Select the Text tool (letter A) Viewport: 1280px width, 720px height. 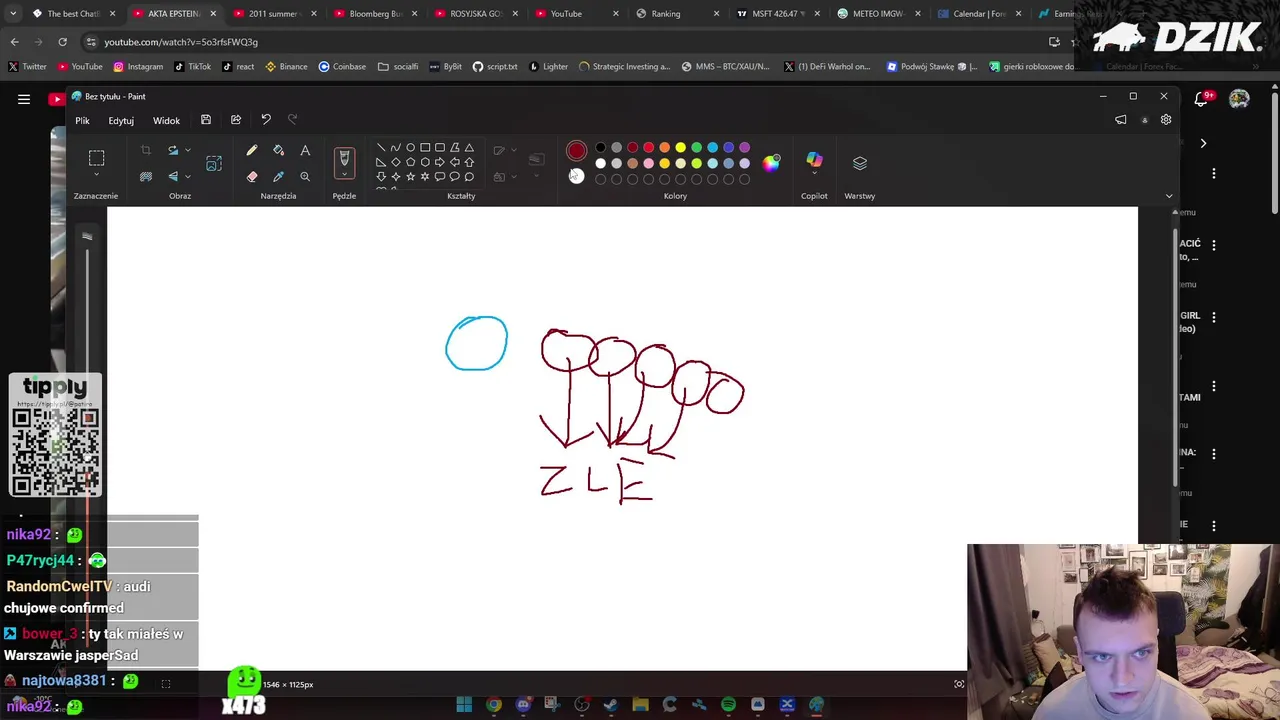click(x=305, y=150)
